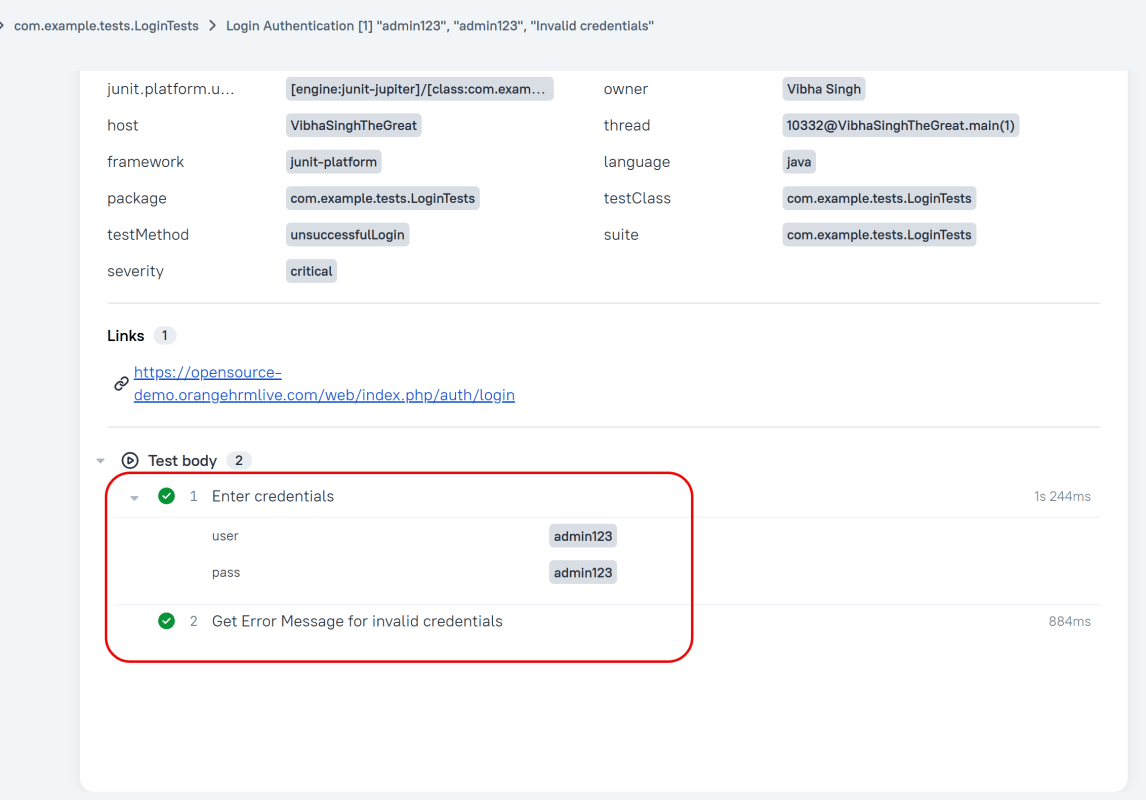Click the unsuccessfulLogin testMethod tag
Screen dimensions: 1146x800
(x=347, y=235)
